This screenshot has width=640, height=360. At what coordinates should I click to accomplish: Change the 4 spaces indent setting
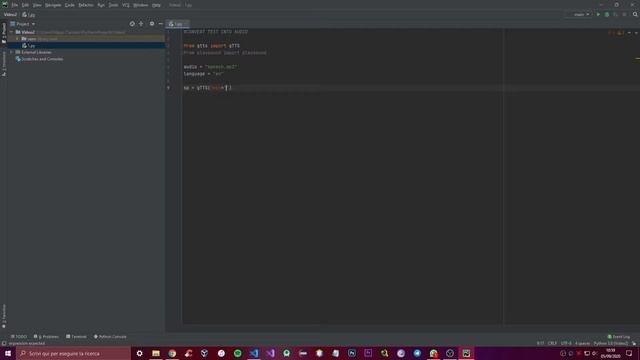[x=582, y=343]
